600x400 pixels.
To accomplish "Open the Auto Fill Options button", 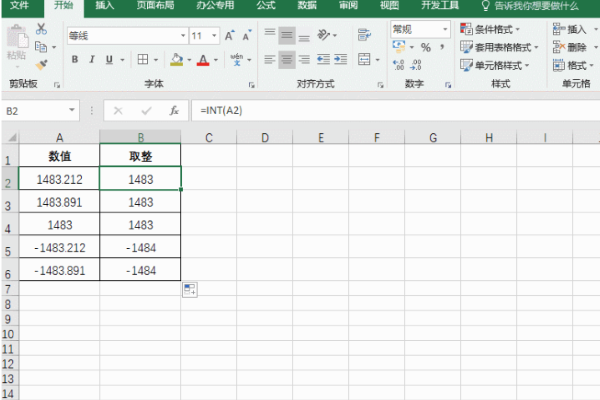I will [x=190, y=290].
